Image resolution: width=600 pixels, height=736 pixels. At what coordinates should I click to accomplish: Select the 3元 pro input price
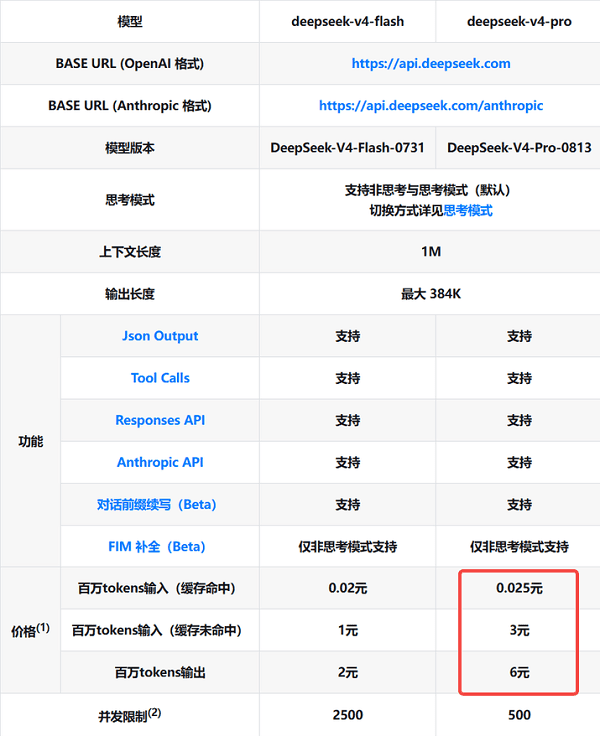[519, 630]
